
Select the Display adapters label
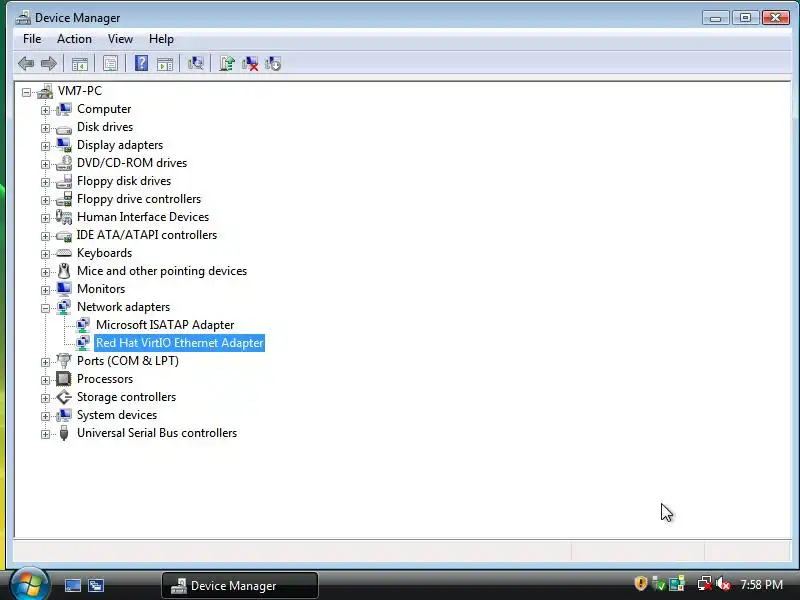pos(120,145)
